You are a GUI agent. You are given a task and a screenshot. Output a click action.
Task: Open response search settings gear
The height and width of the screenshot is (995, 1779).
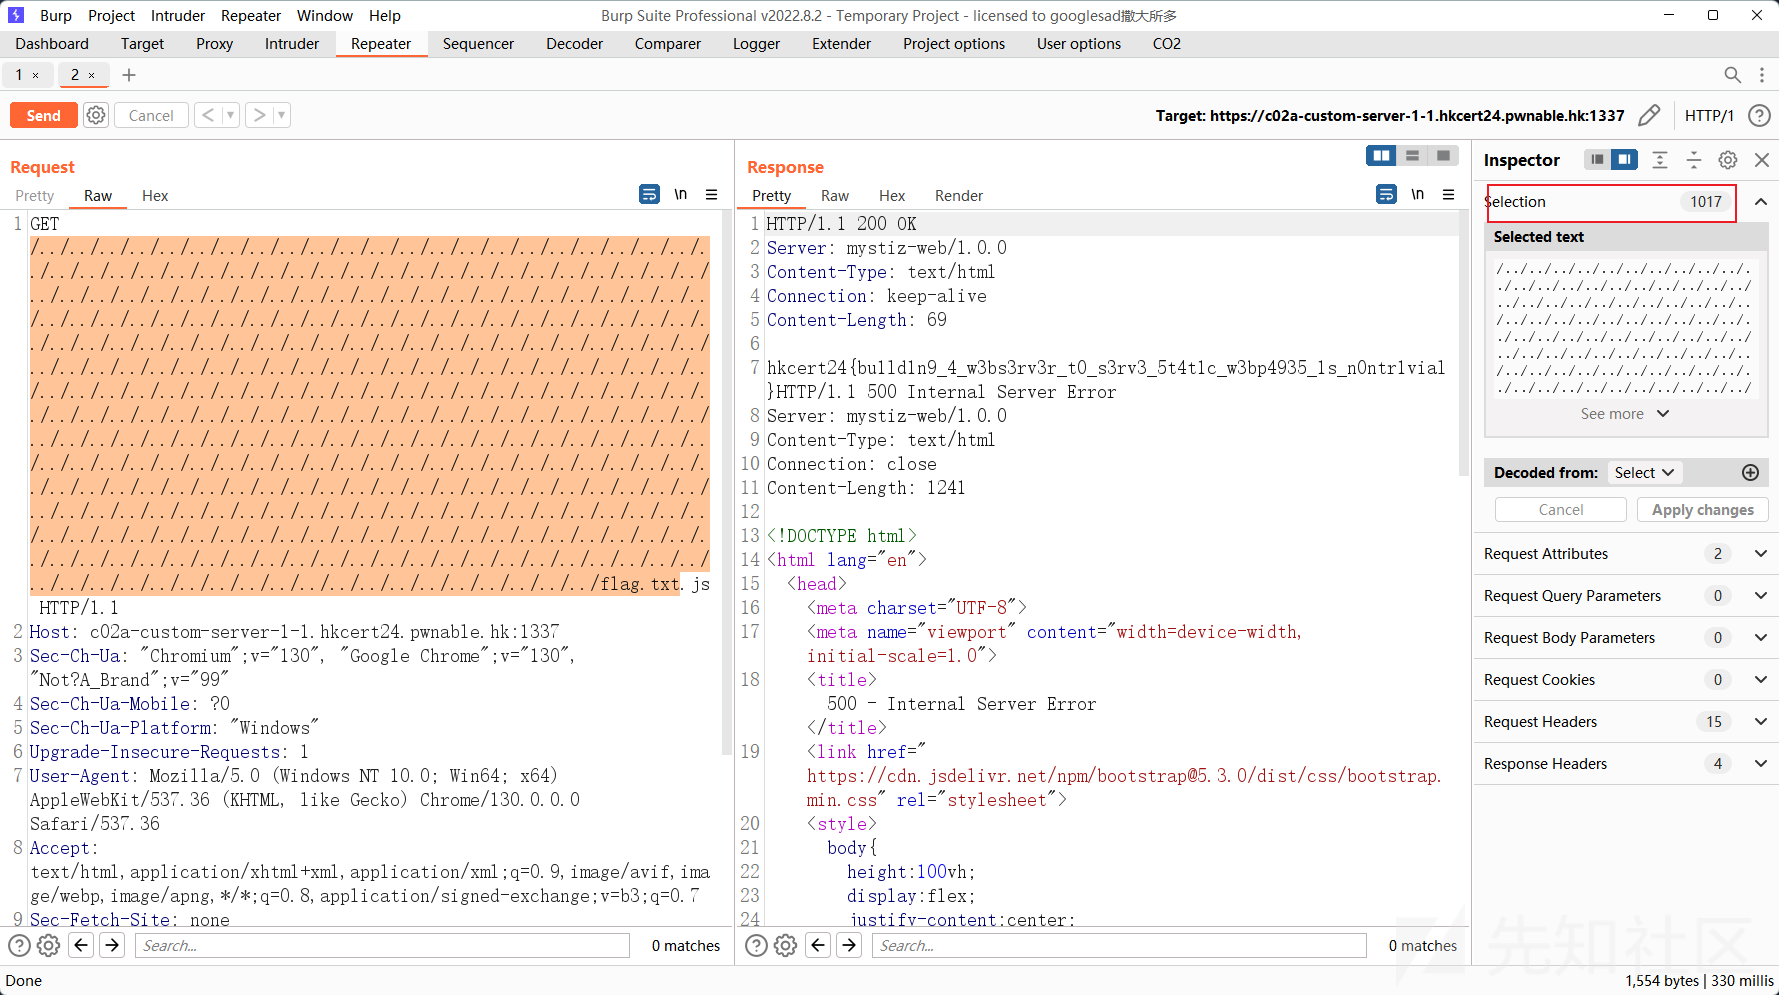tap(786, 945)
